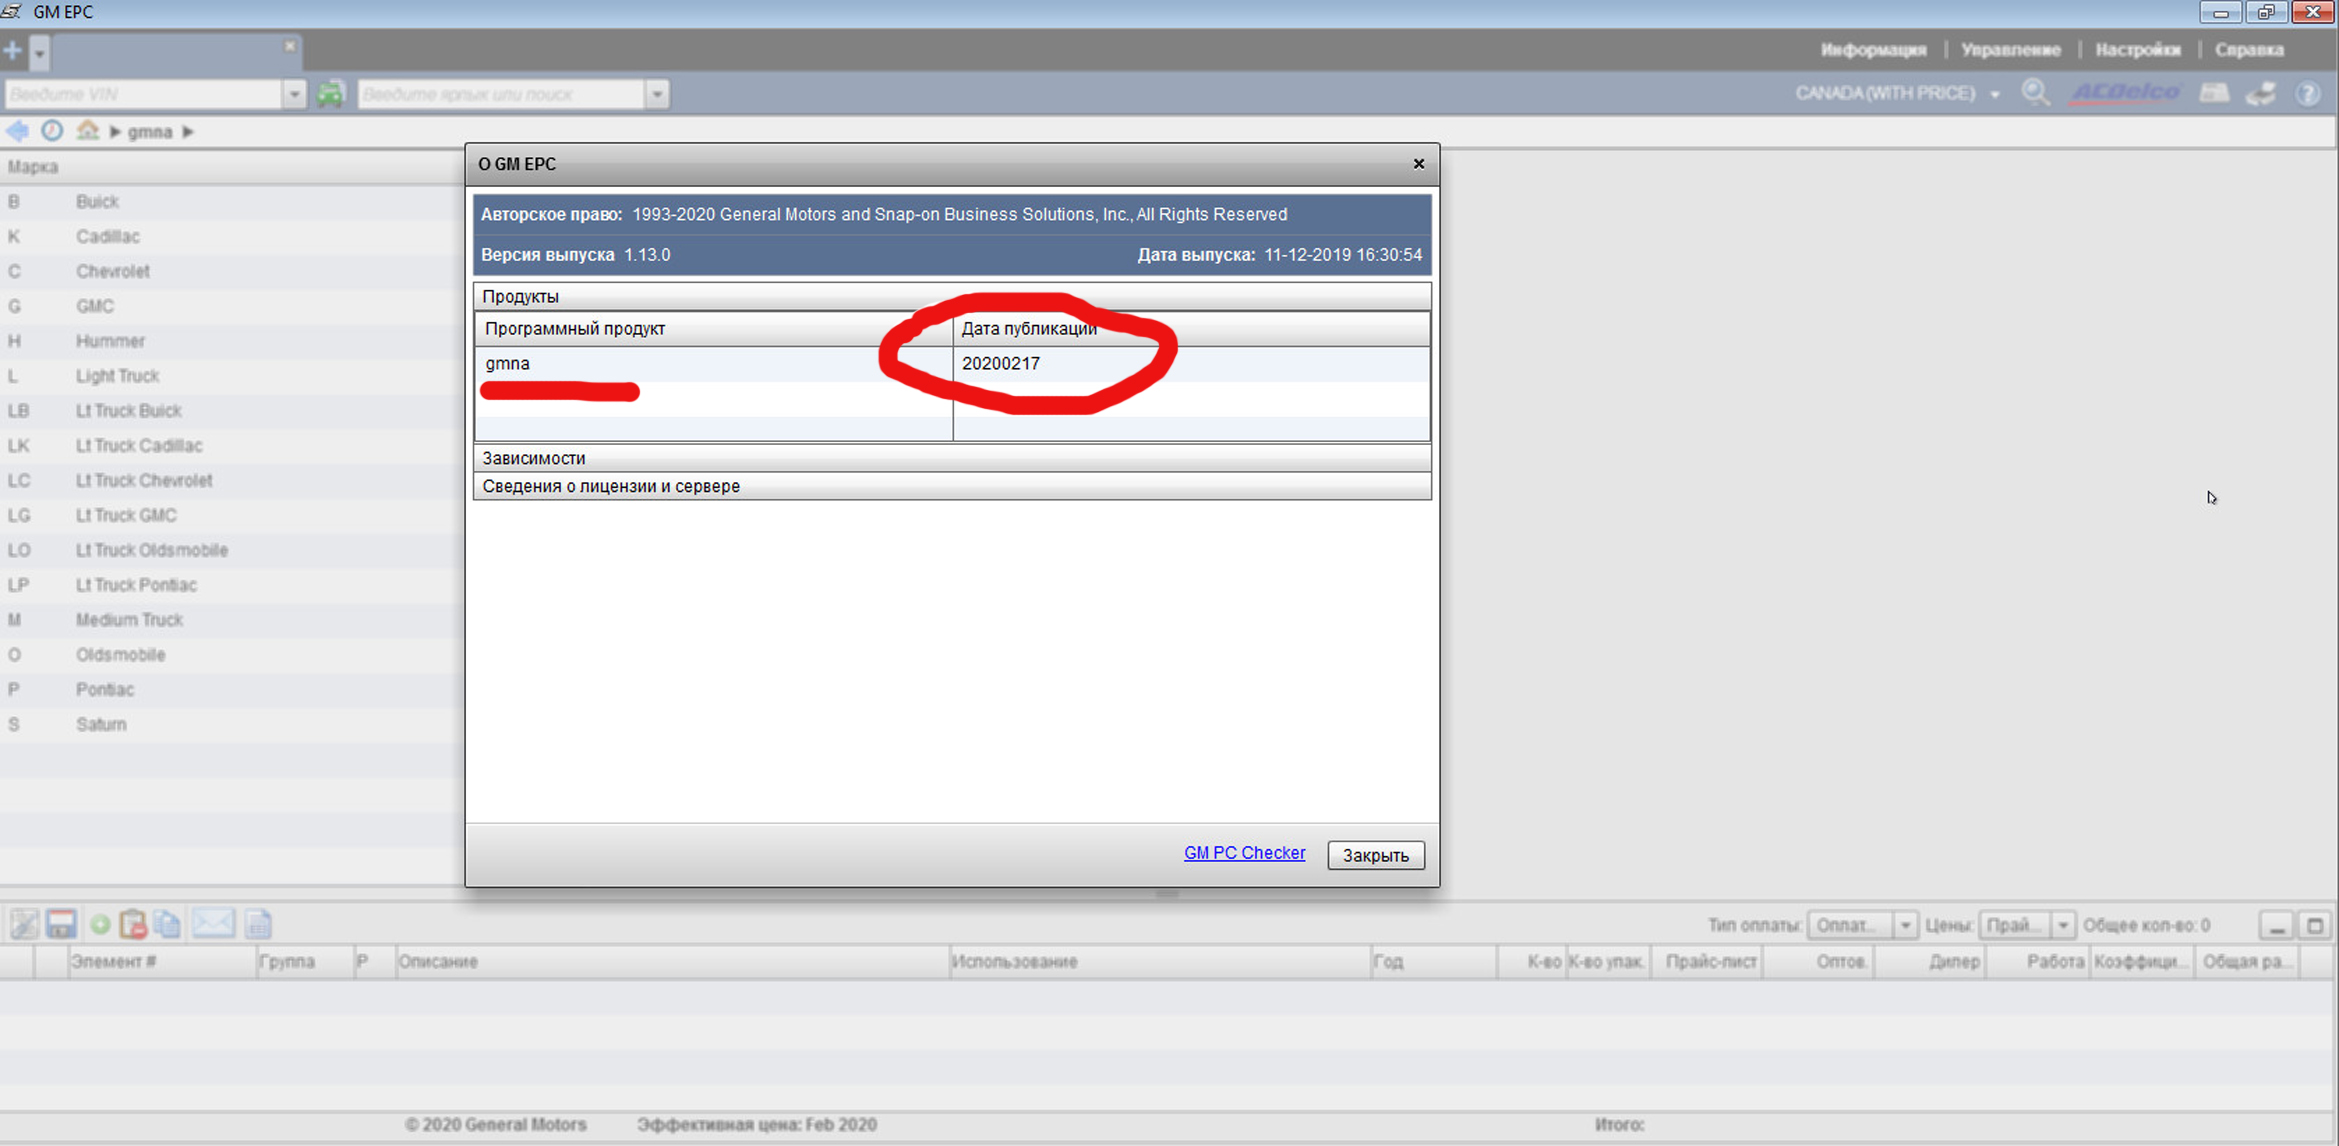Expand the Продукты section header
The image size is (2339, 1146).
[x=952, y=296]
